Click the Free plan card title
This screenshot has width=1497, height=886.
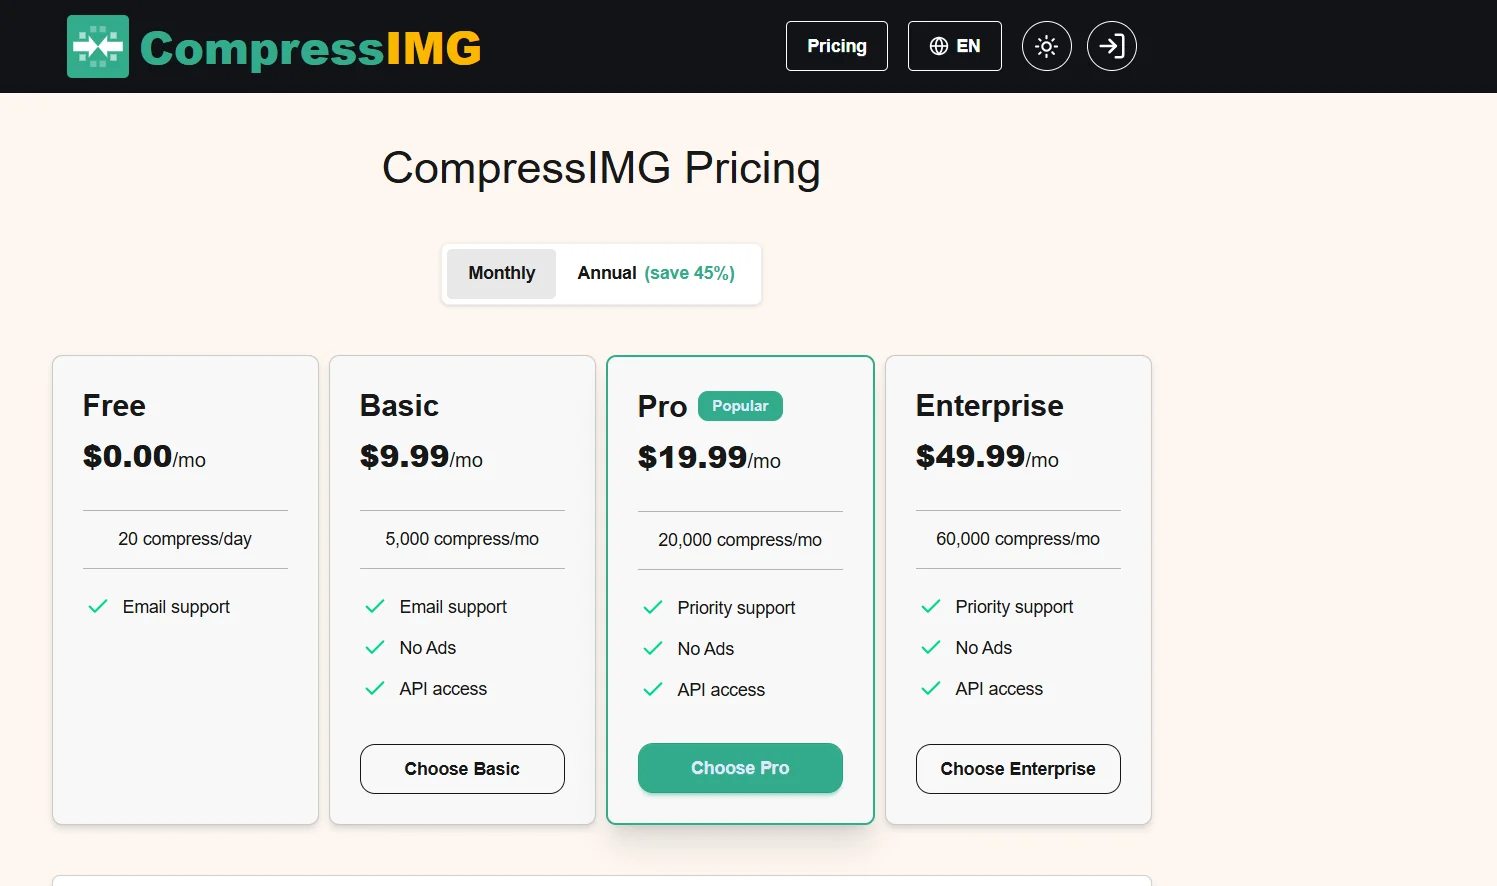coord(114,406)
